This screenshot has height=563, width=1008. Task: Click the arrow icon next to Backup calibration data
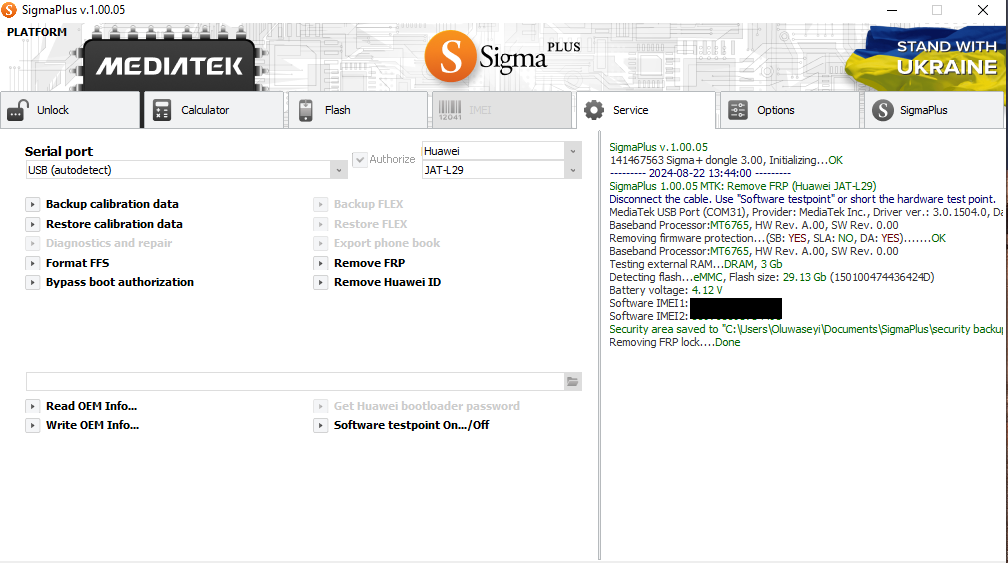[32, 204]
